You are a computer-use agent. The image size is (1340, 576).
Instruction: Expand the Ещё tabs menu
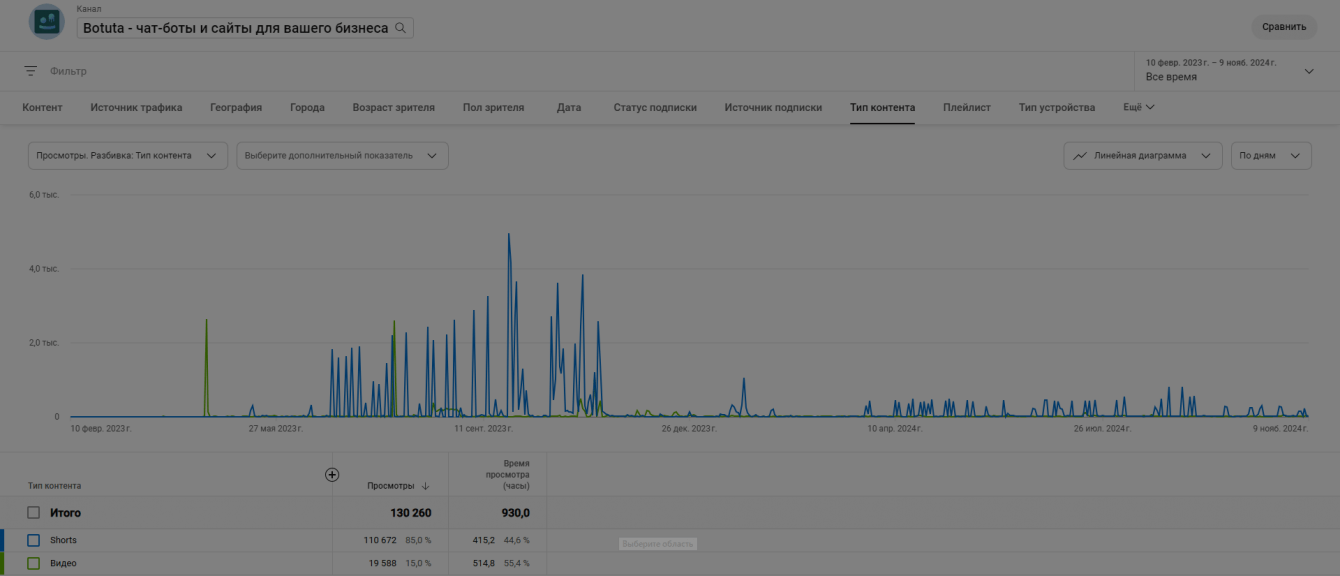pyautogui.click(x=1139, y=107)
